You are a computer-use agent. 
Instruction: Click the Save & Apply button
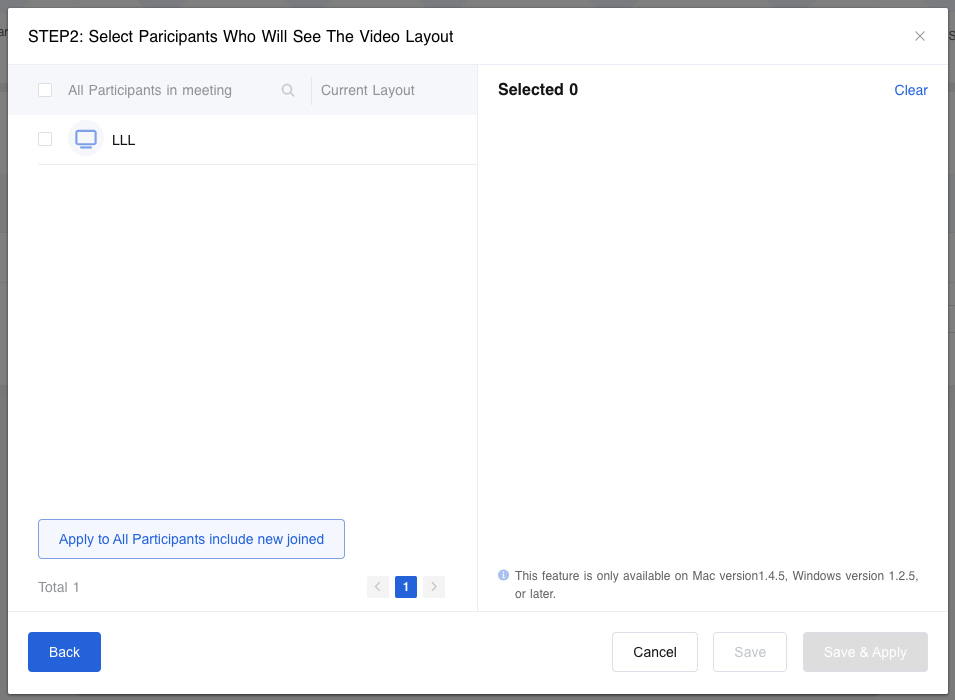(865, 652)
